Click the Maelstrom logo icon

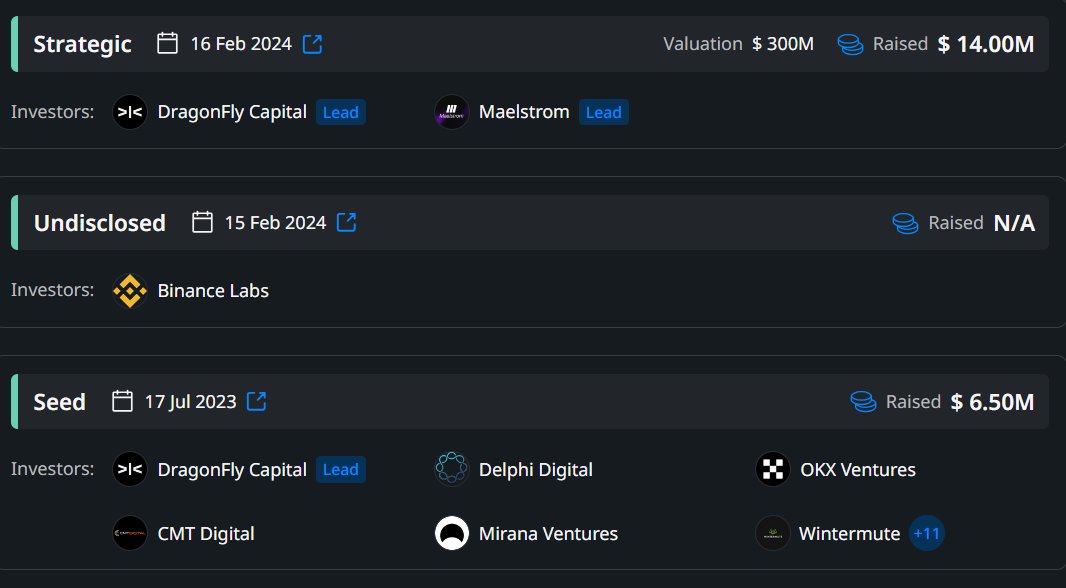[451, 112]
